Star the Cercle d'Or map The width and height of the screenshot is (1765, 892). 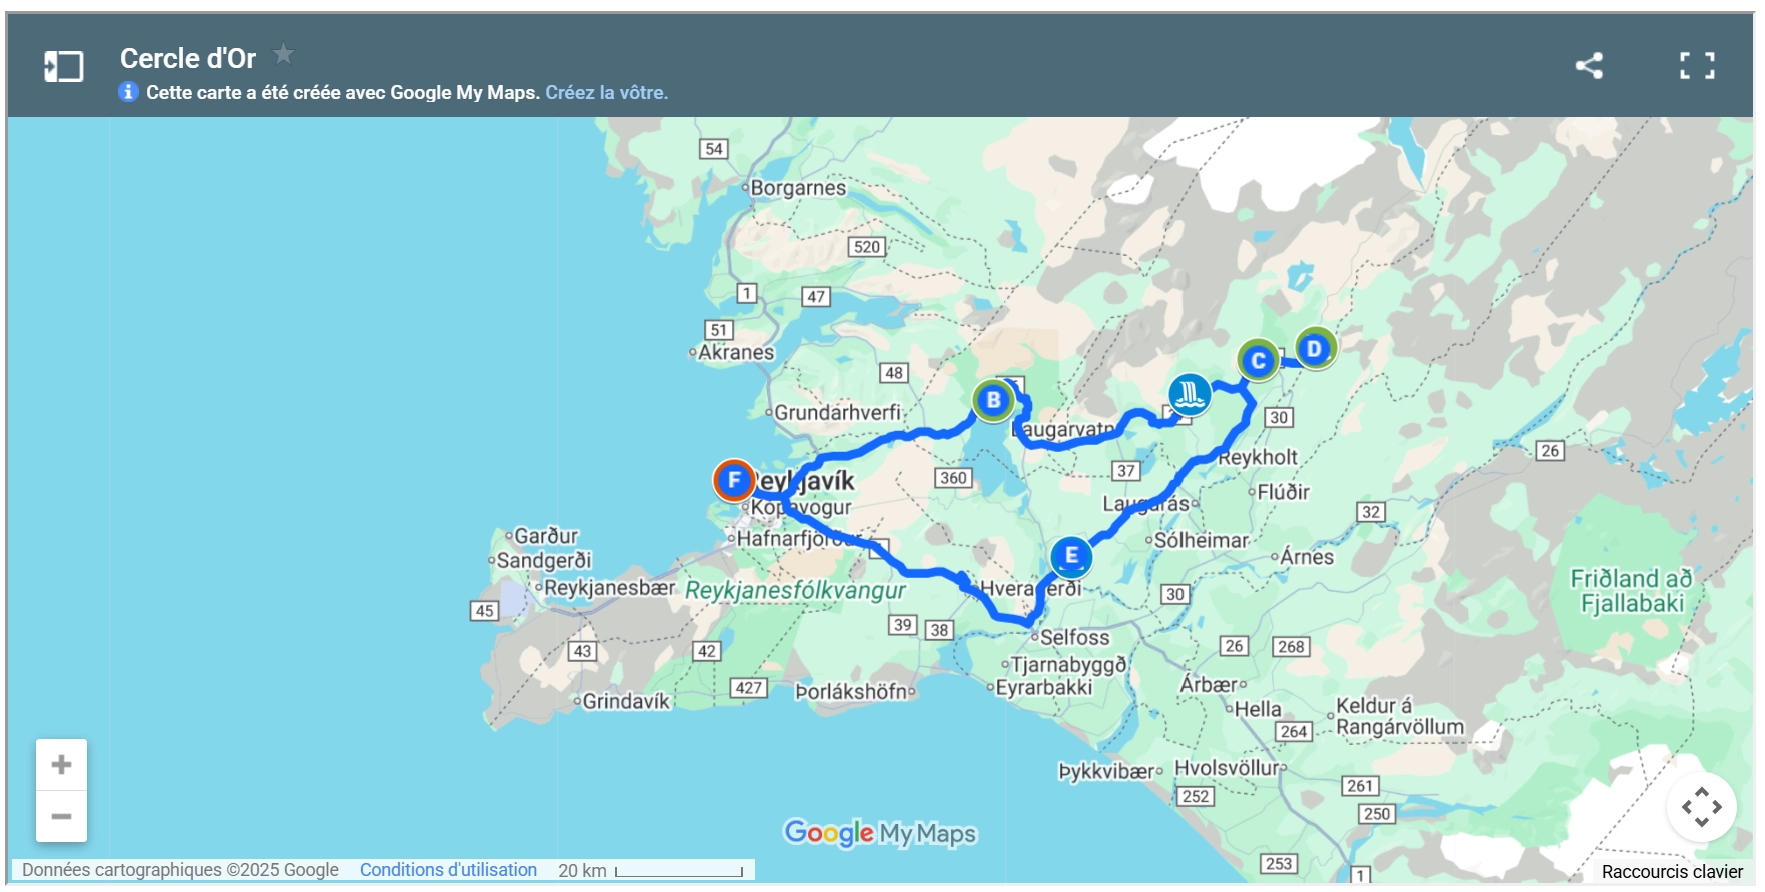coord(284,54)
